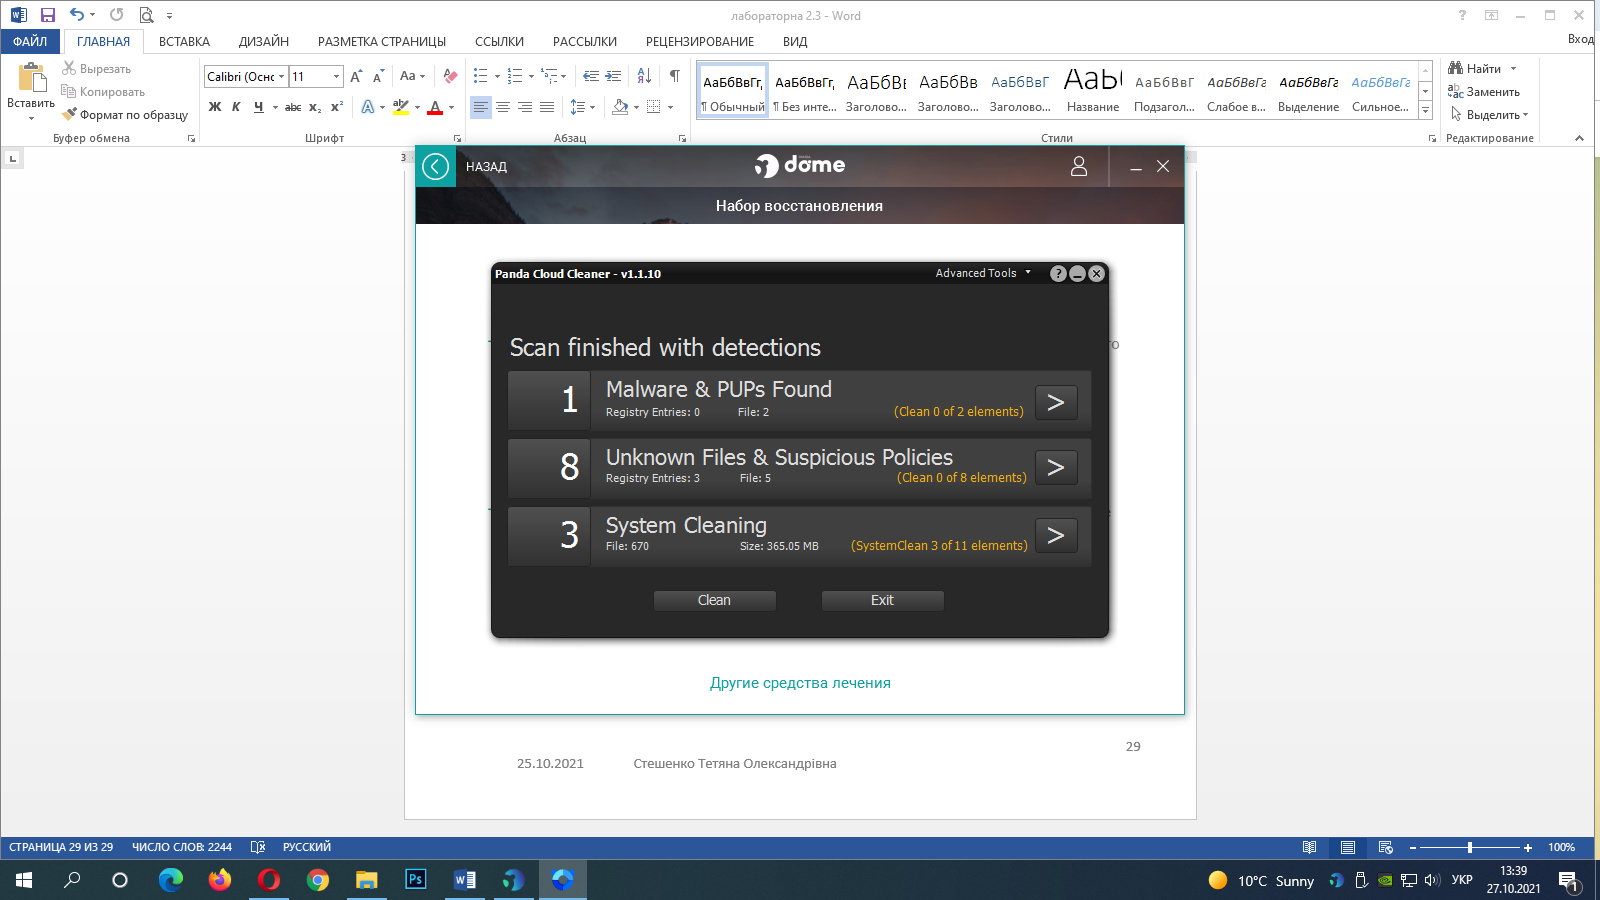Toggle Underline formatting button
Viewport: 1600px width, 900px height.
259,107
